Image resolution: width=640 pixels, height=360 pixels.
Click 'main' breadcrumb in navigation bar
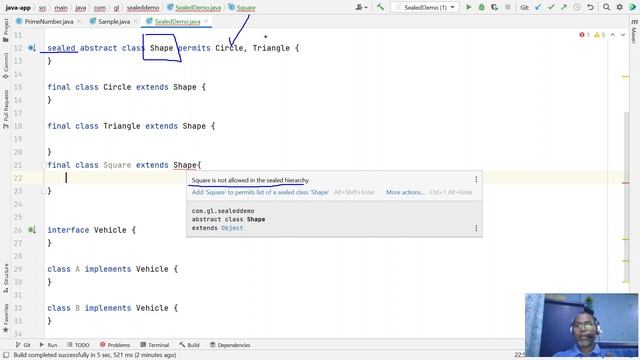tap(61, 7)
